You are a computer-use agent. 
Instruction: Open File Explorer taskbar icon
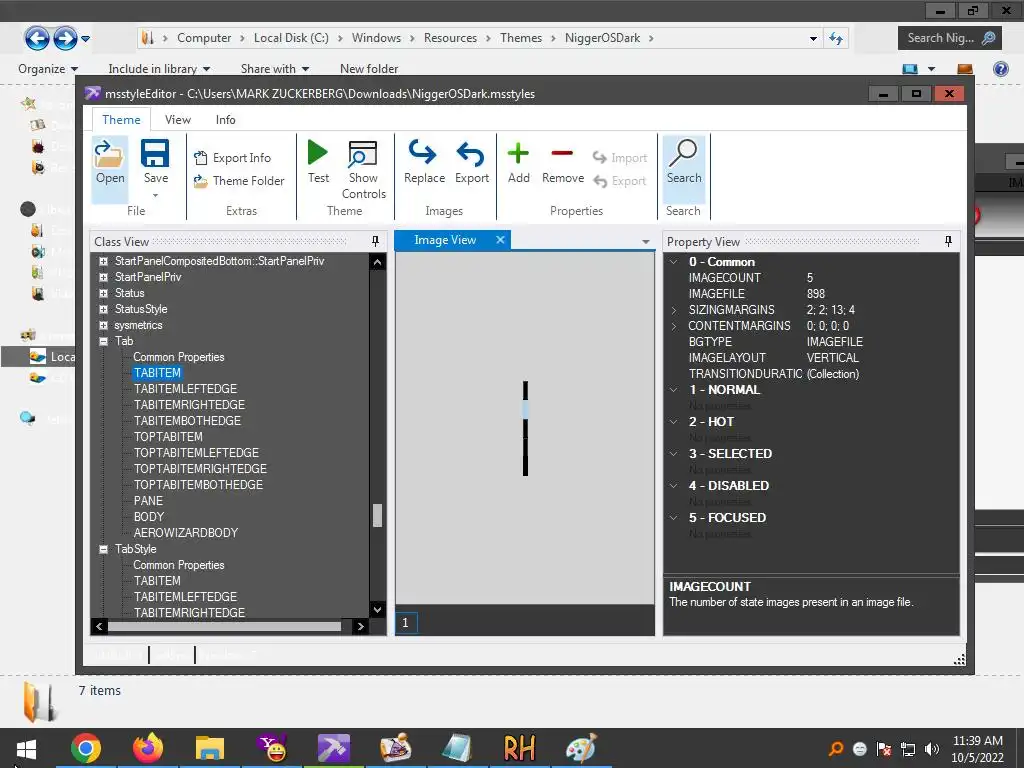point(210,748)
